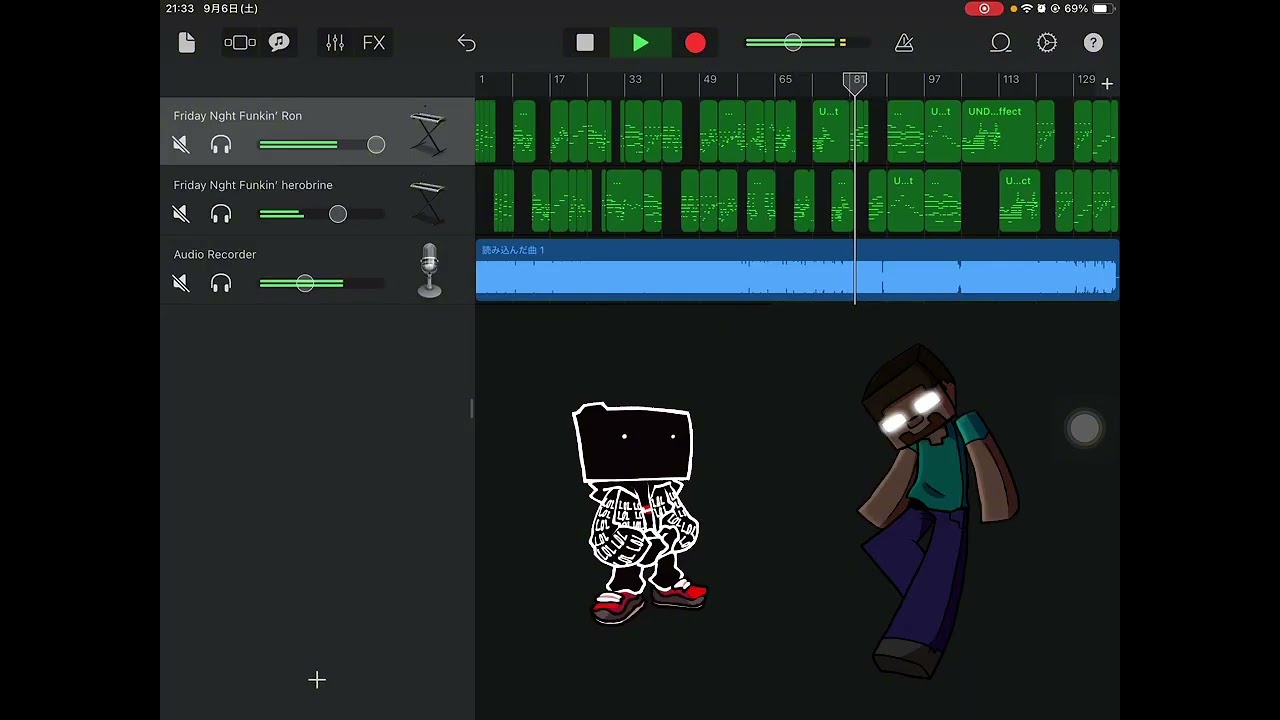The width and height of the screenshot is (1280, 720).
Task: Select the Friday Nght Funkin' herobrine track name
Action: point(253,185)
